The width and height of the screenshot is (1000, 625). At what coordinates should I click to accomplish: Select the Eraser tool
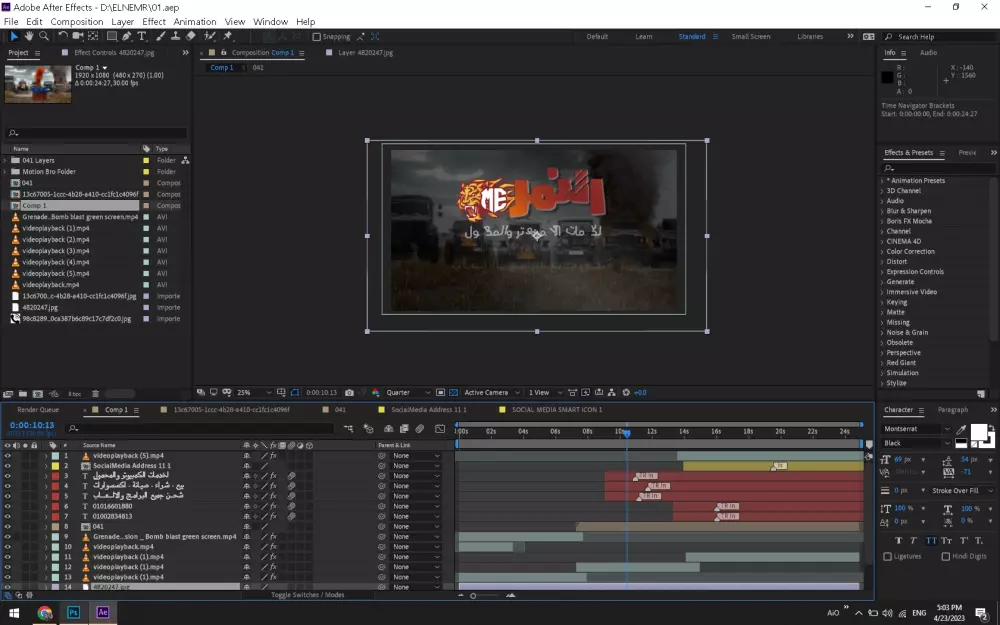pyautogui.click(x=190, y=36)
